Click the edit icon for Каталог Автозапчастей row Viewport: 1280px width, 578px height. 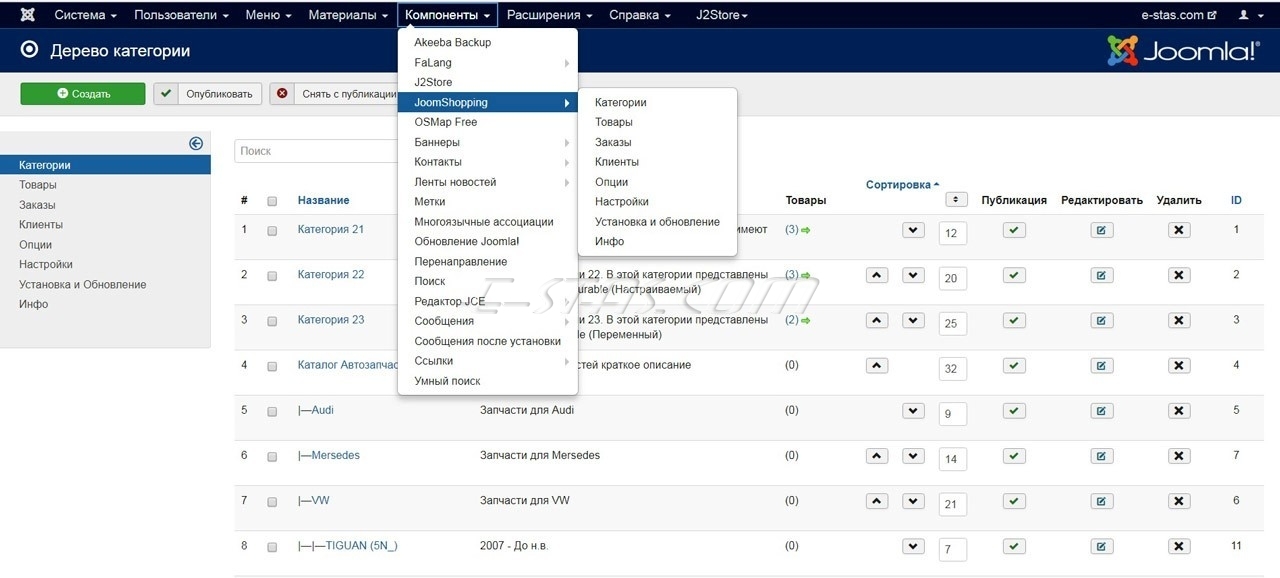[x=1101, y=366]
